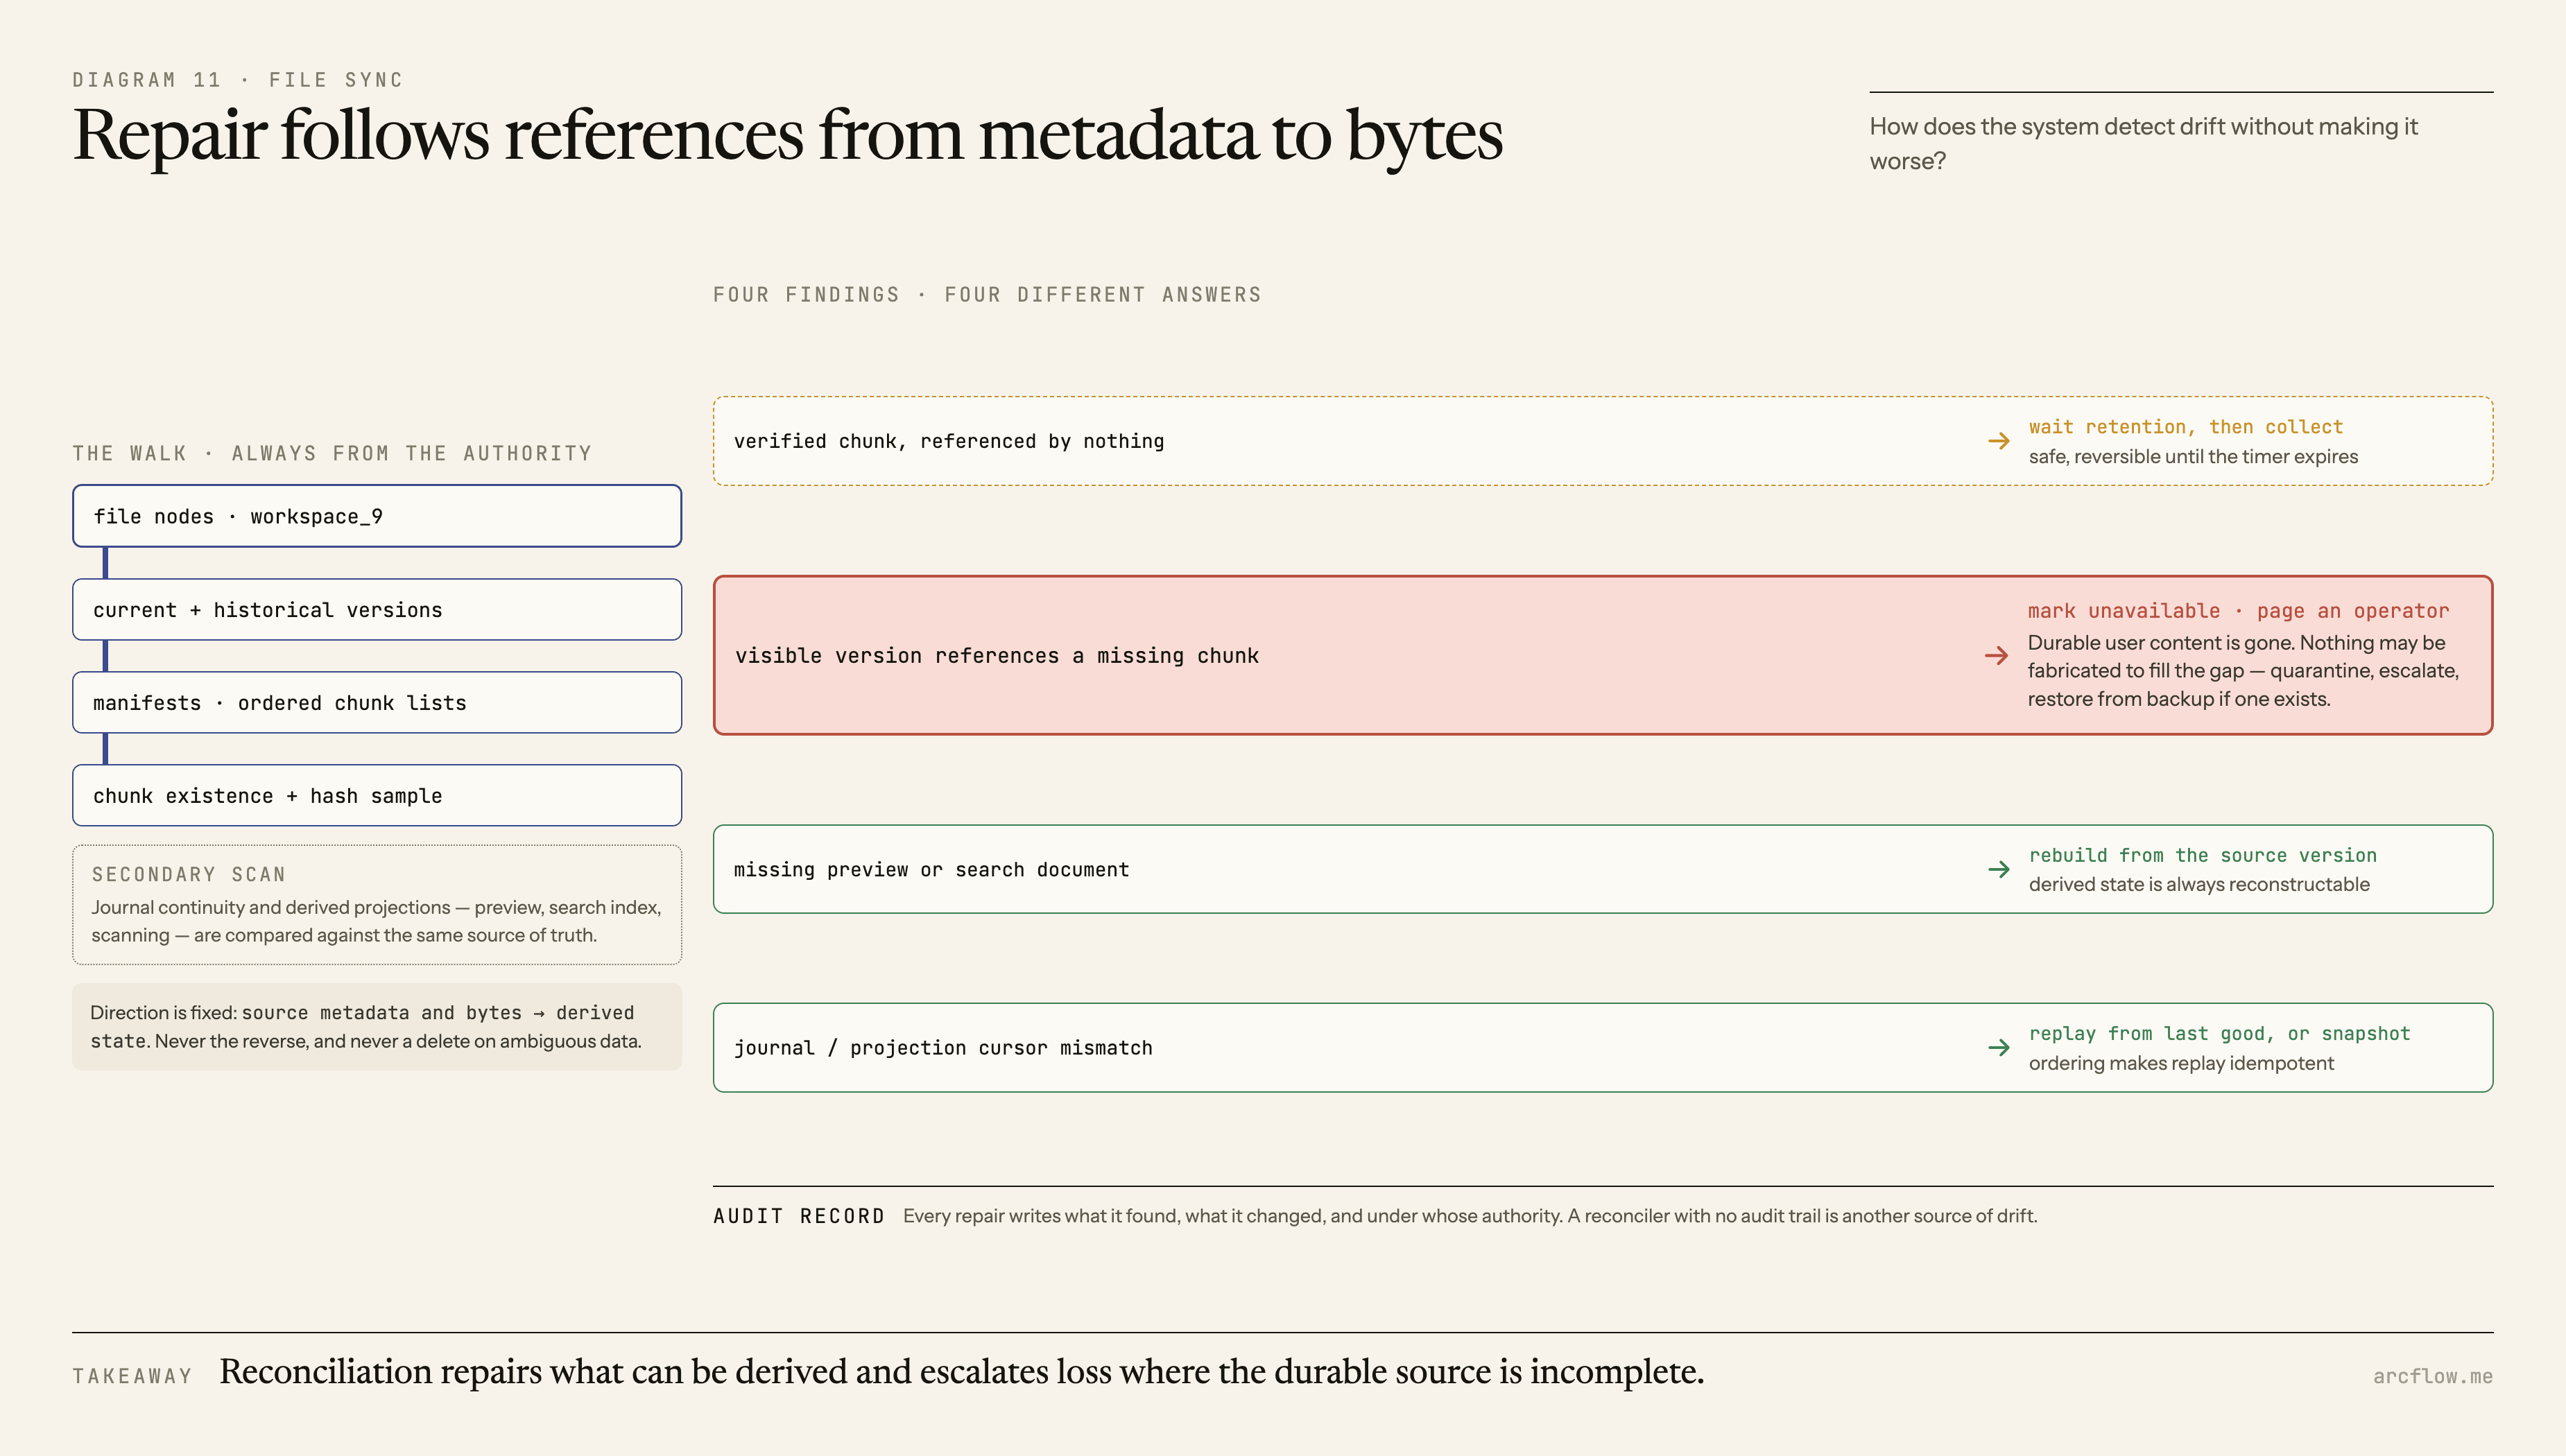Click 'manifests · ordered chunk lists' box
Viewport: 2566px width, 1456px height.
377,702
